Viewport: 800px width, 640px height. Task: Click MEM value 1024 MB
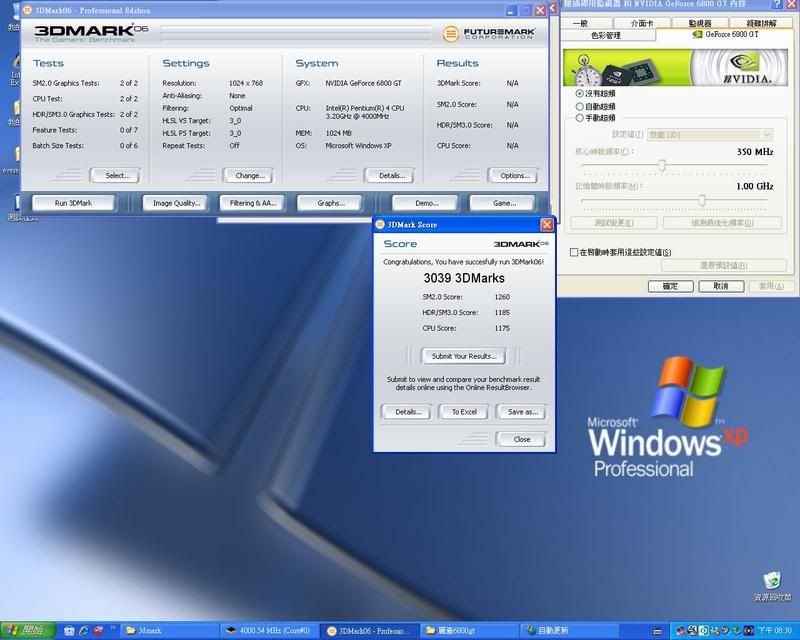(x=338, y=133)
